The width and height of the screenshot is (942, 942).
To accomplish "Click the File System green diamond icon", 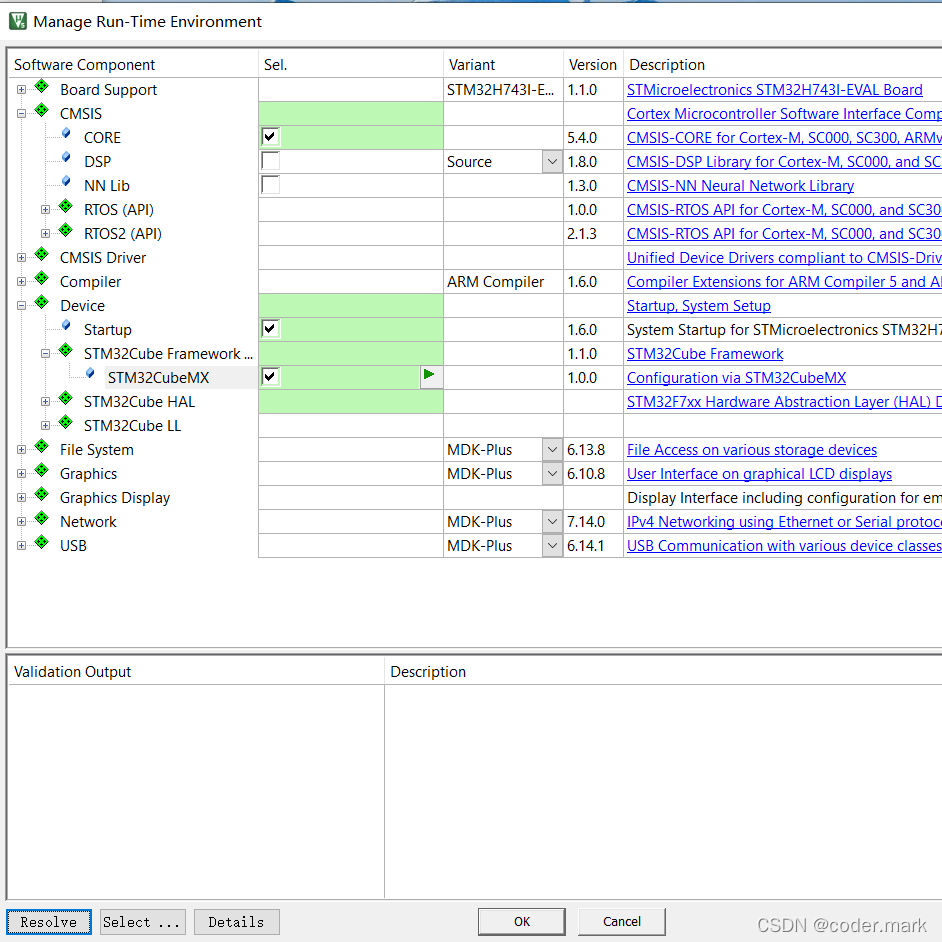I will (x=41, y=447).
